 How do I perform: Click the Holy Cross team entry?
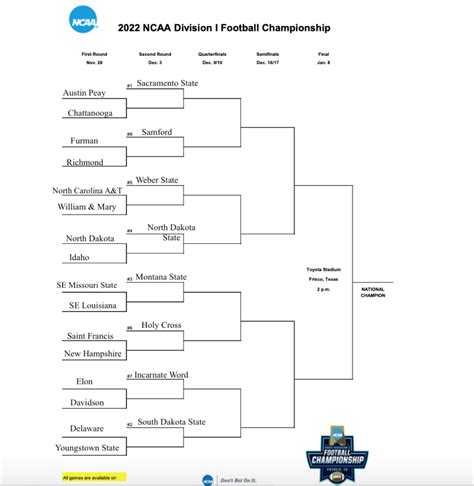click(x=161, y=325)
